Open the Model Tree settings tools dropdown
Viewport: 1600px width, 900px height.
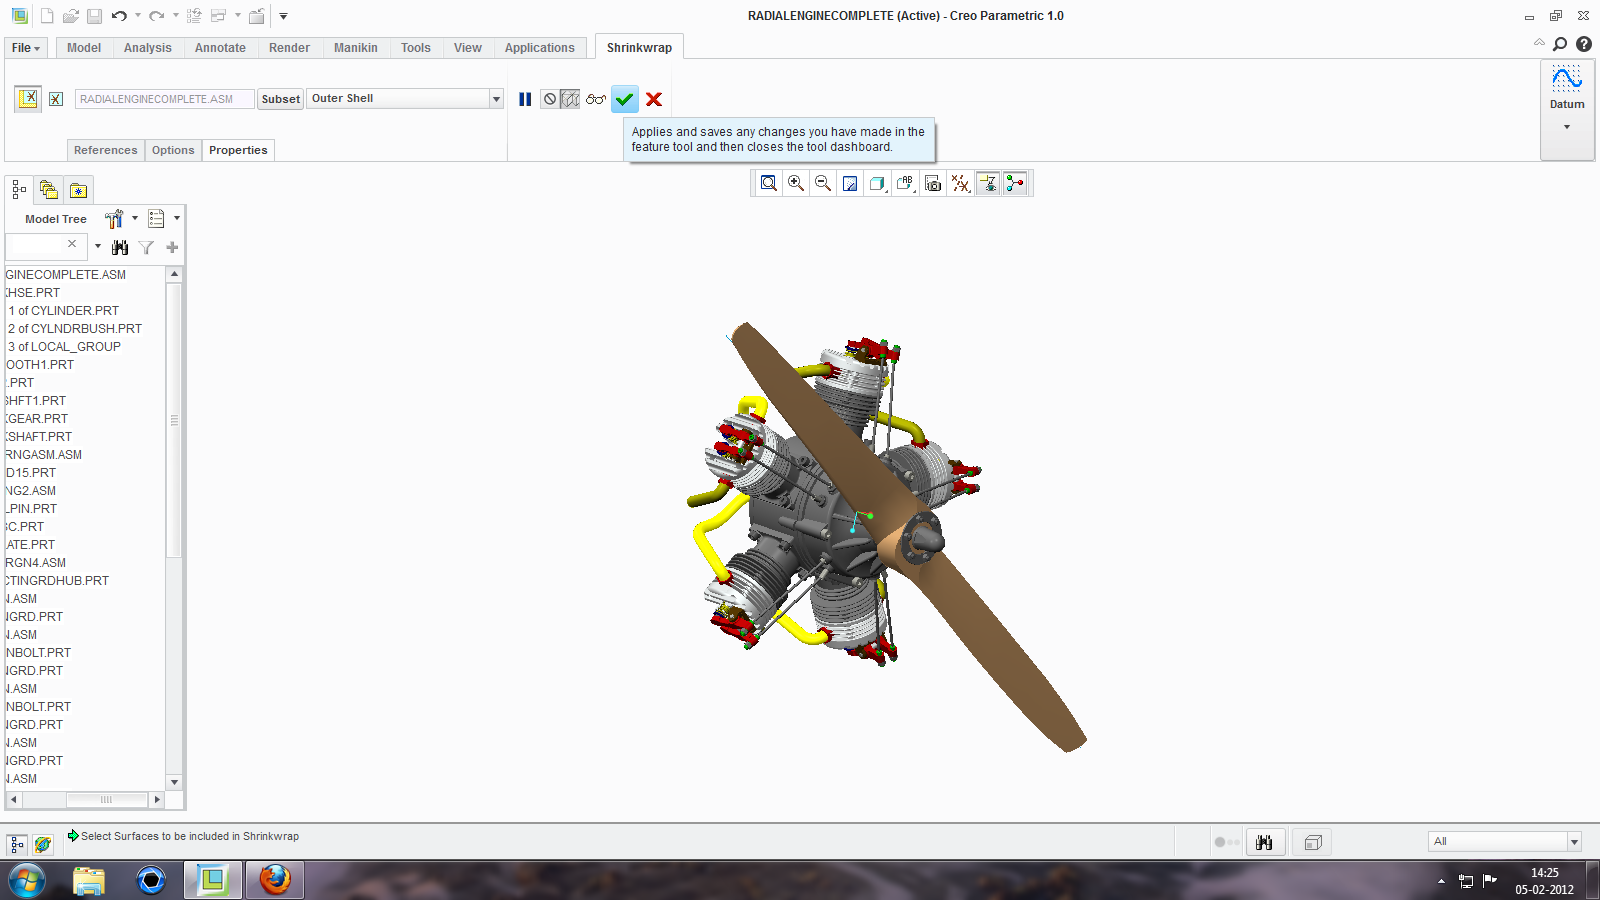click(x=120, y=219)
